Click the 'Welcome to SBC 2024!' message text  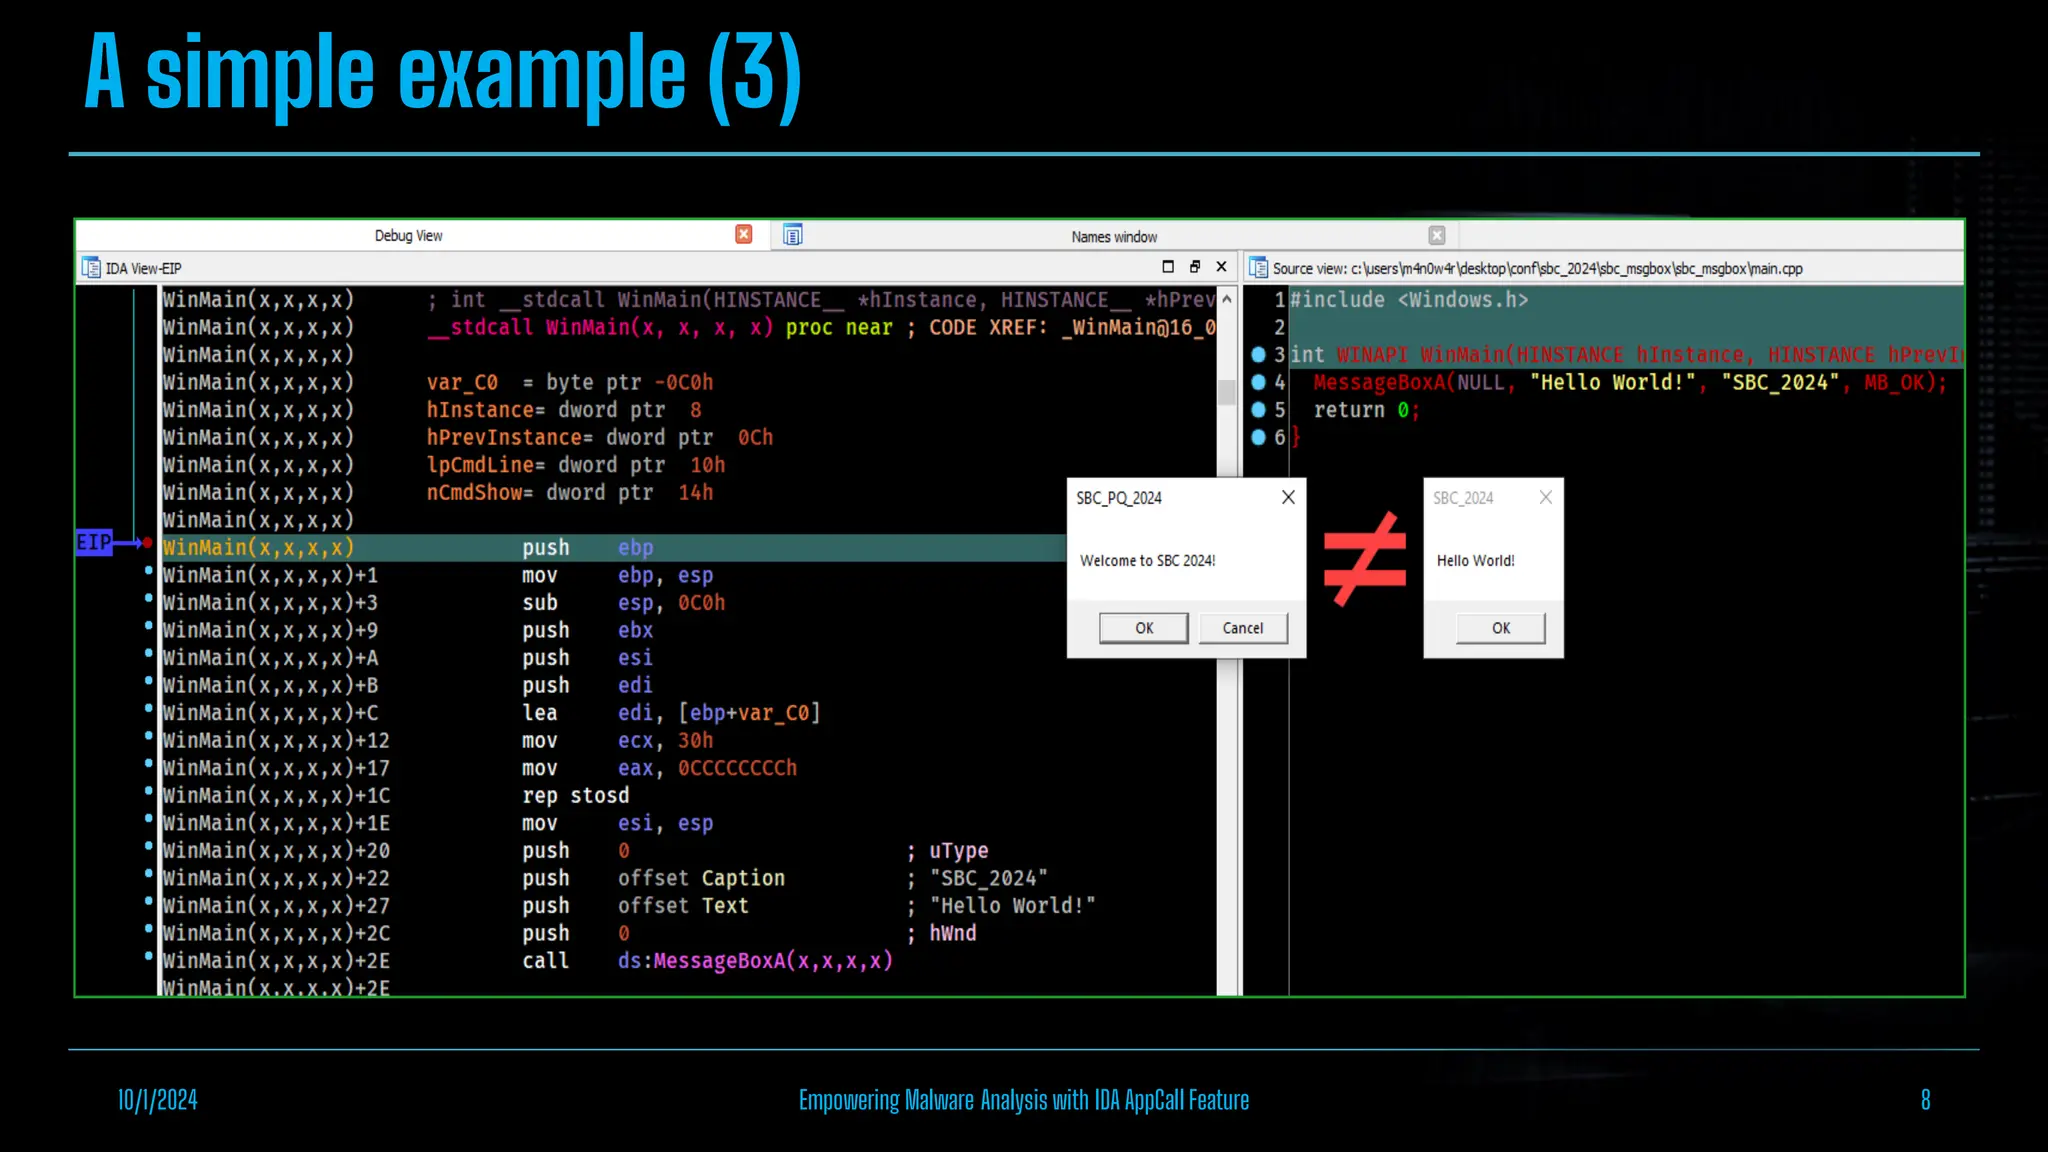pyautogui.click(x=1147, y=561)
